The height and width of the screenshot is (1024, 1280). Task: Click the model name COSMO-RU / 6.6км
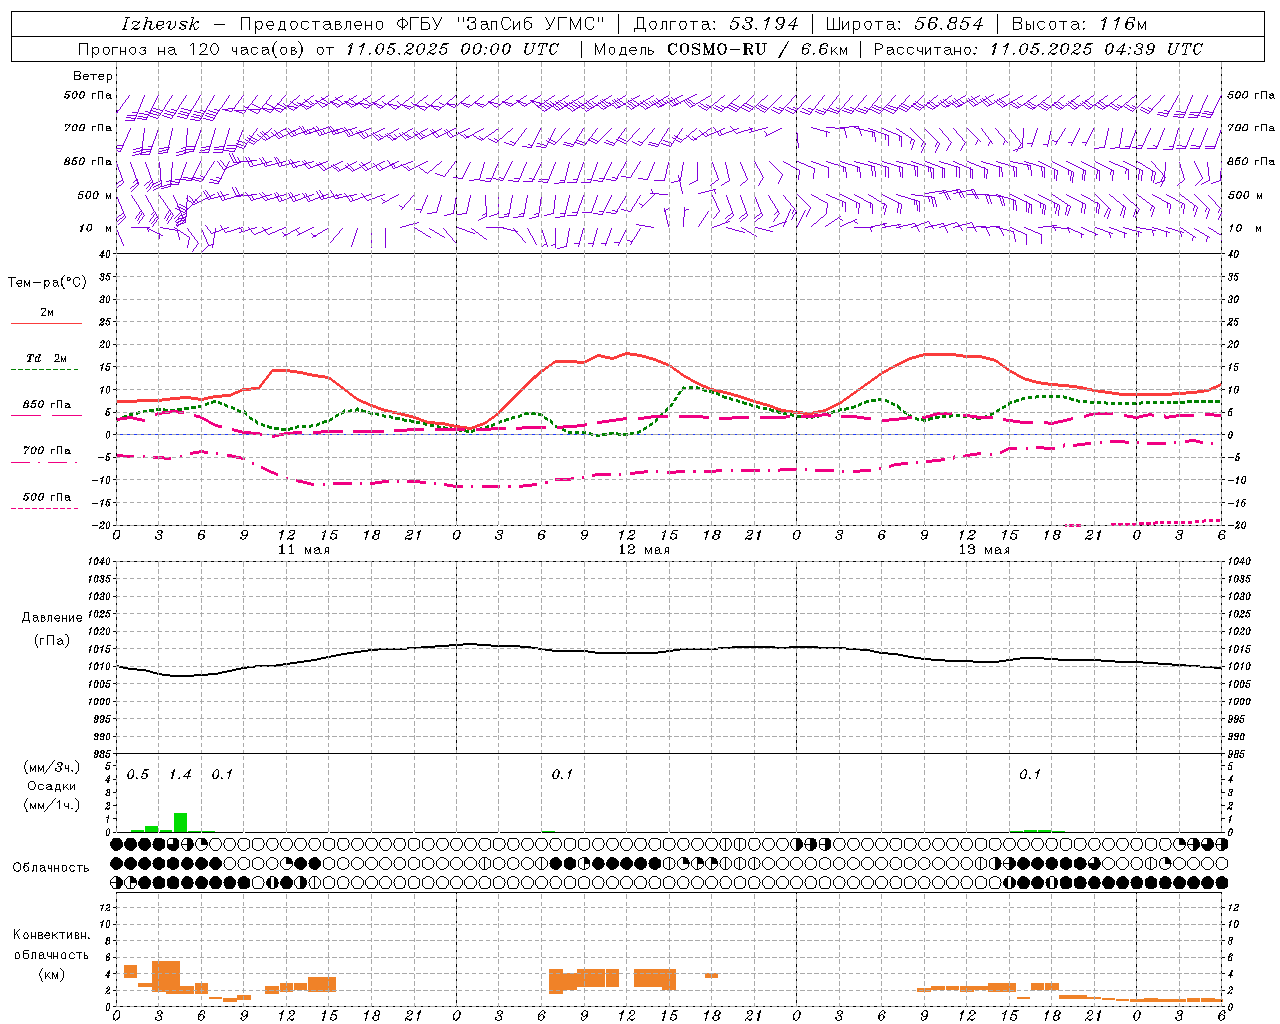(x=755, y=49)
